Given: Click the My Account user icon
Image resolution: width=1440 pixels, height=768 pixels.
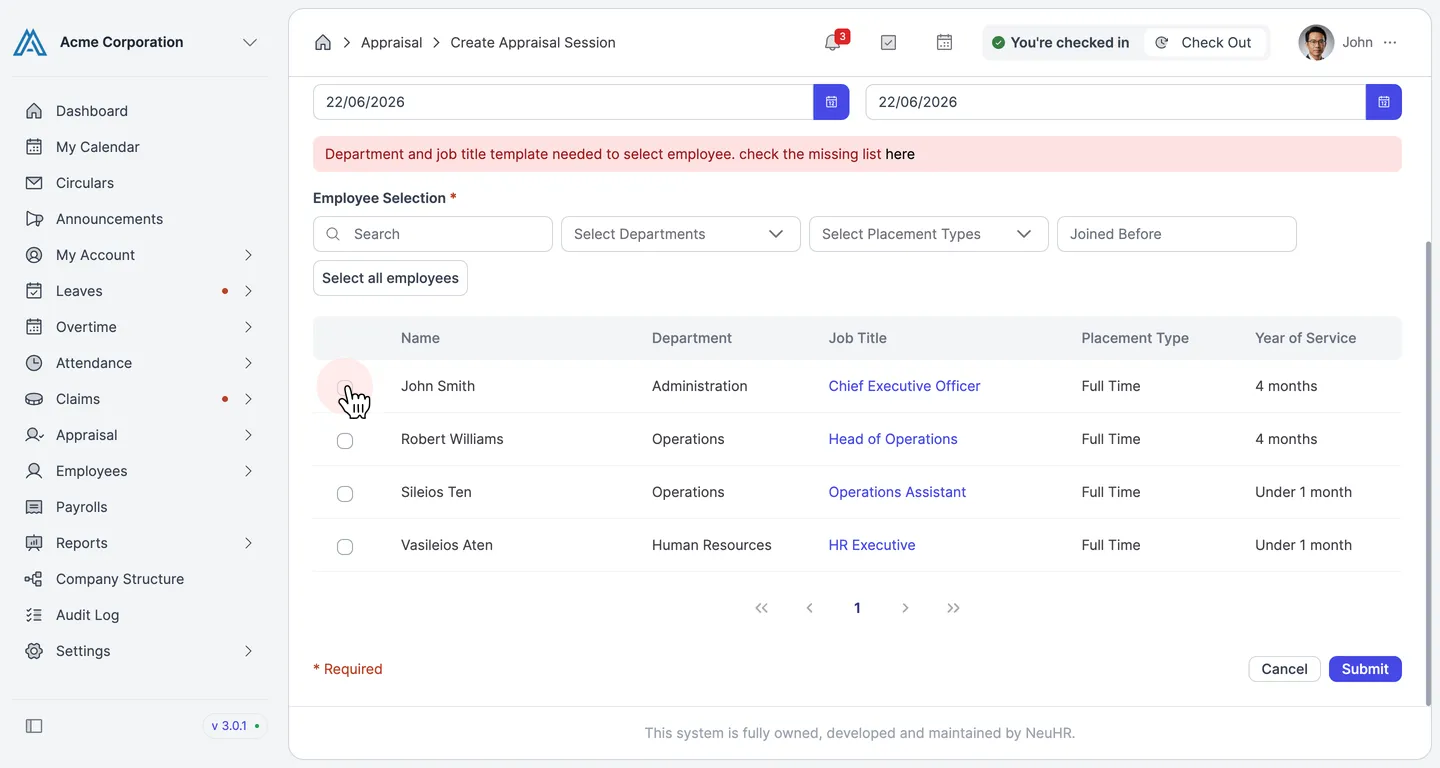Looking at the screenshot, I should 34,255.
